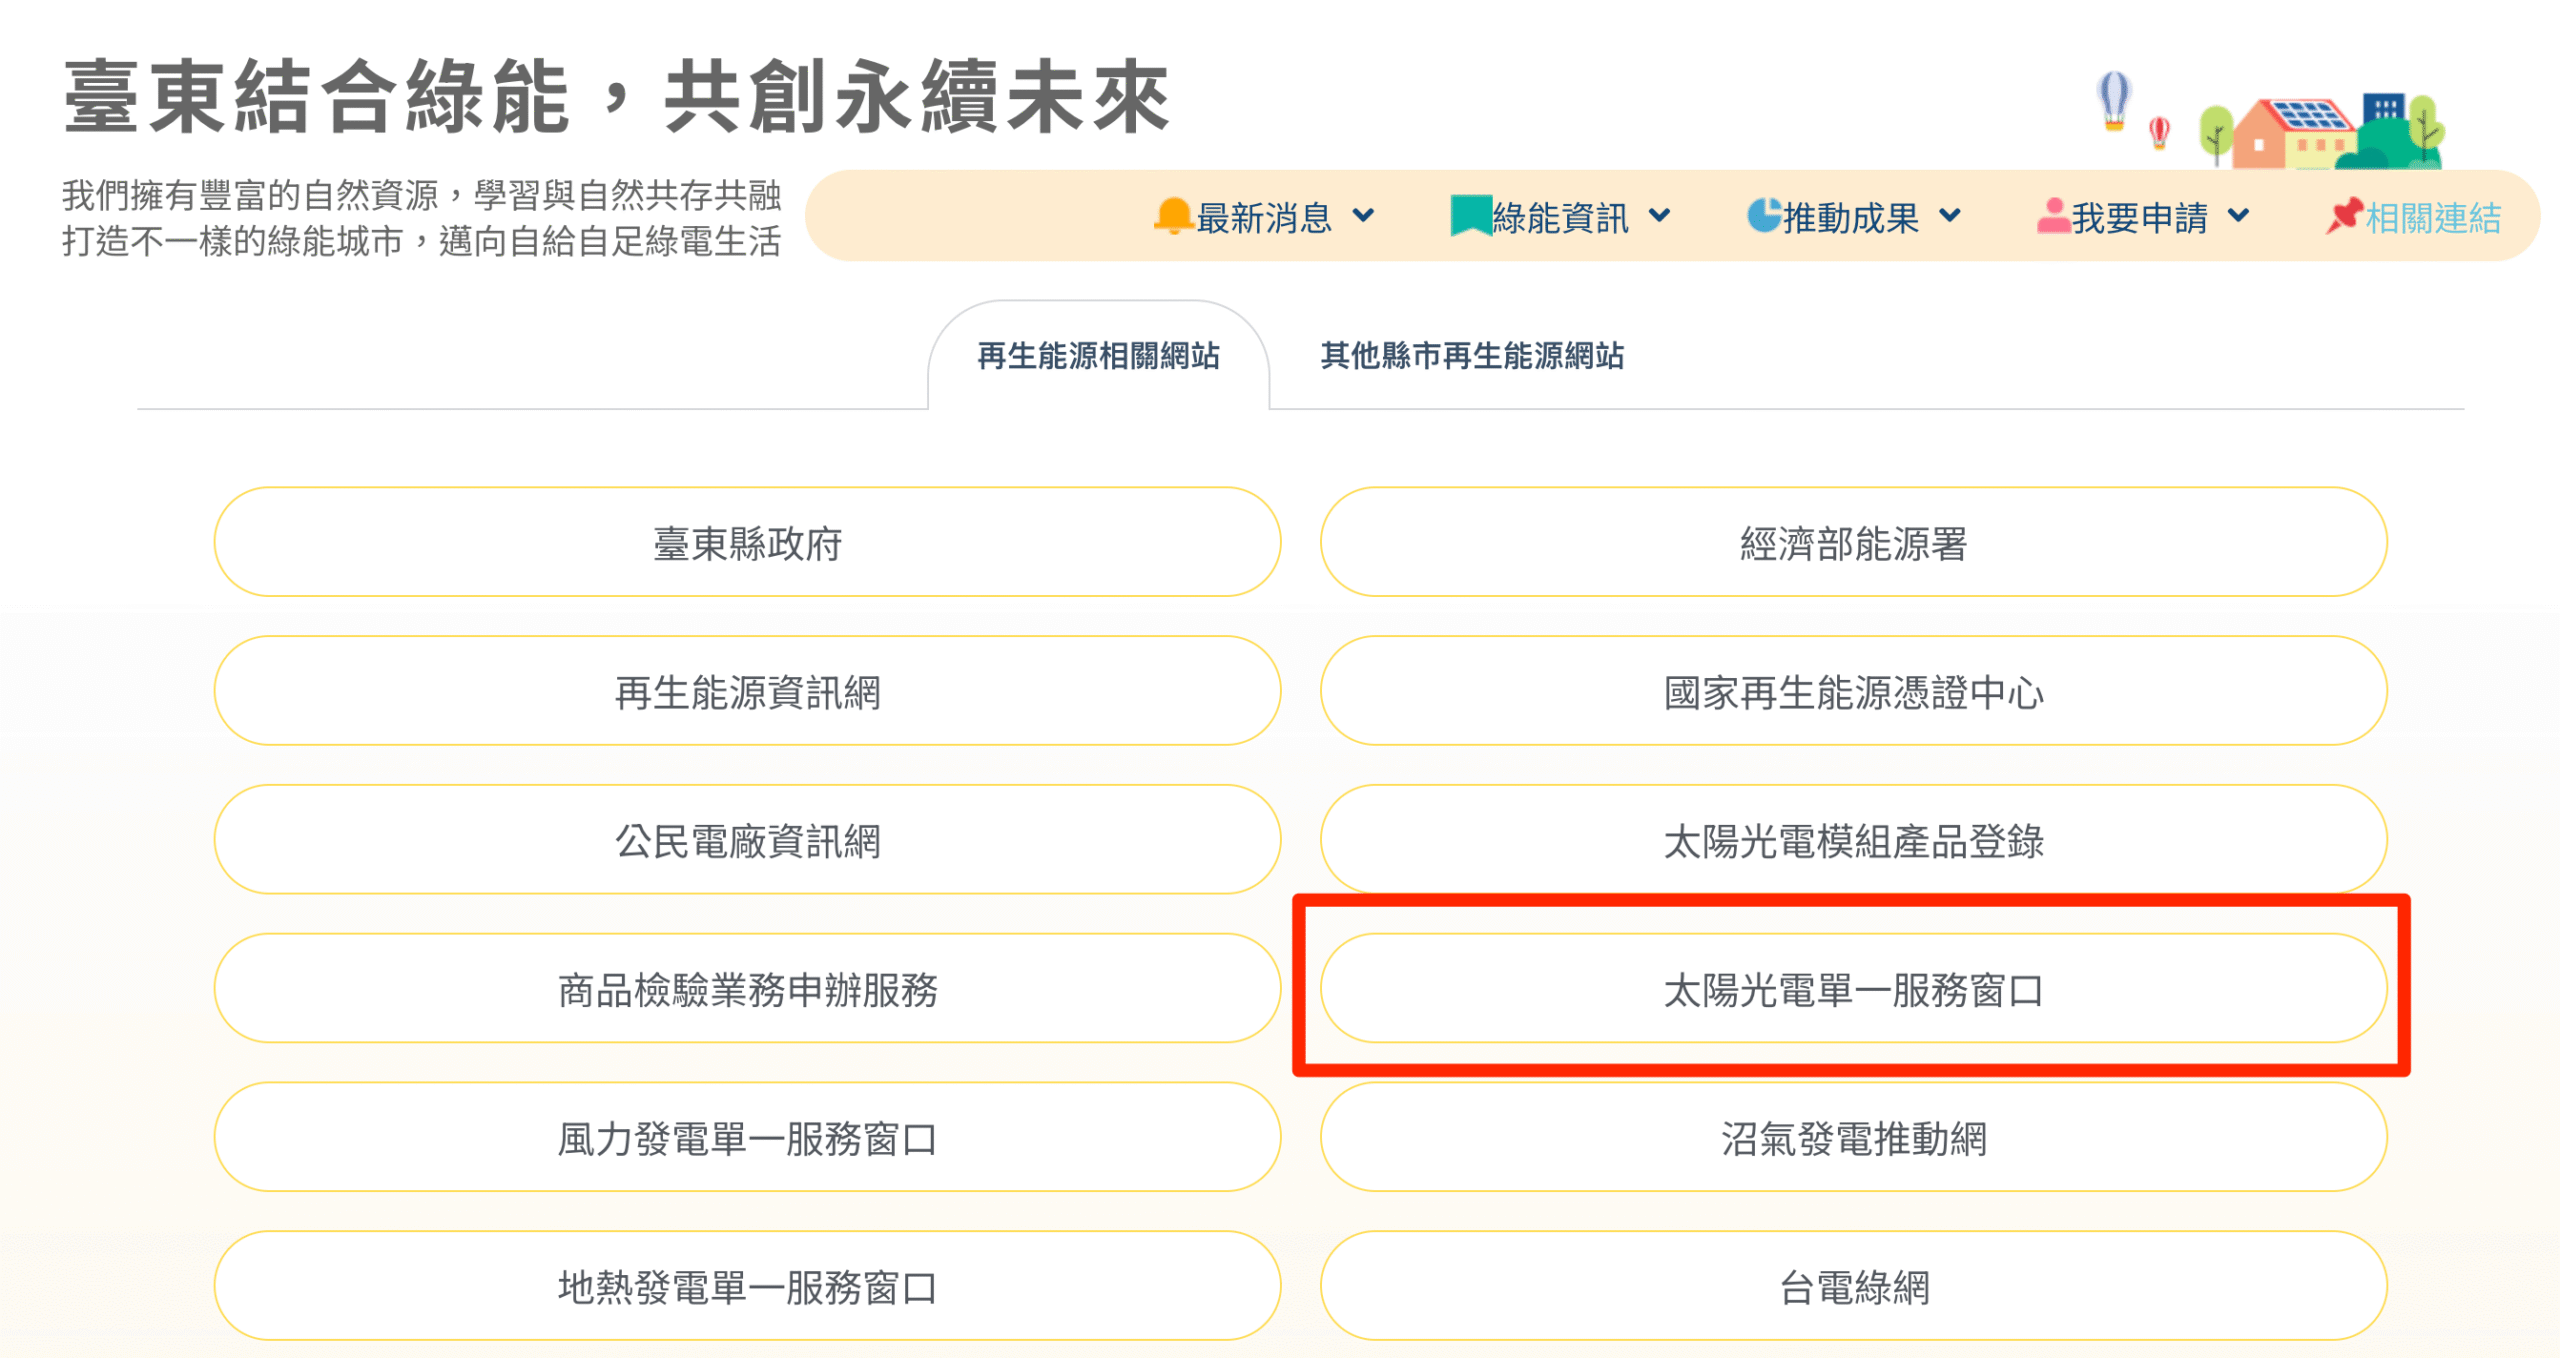Visit 國家再生能源憑證中心 site
The image size is (2560, 1358).
click(1853, 692)
